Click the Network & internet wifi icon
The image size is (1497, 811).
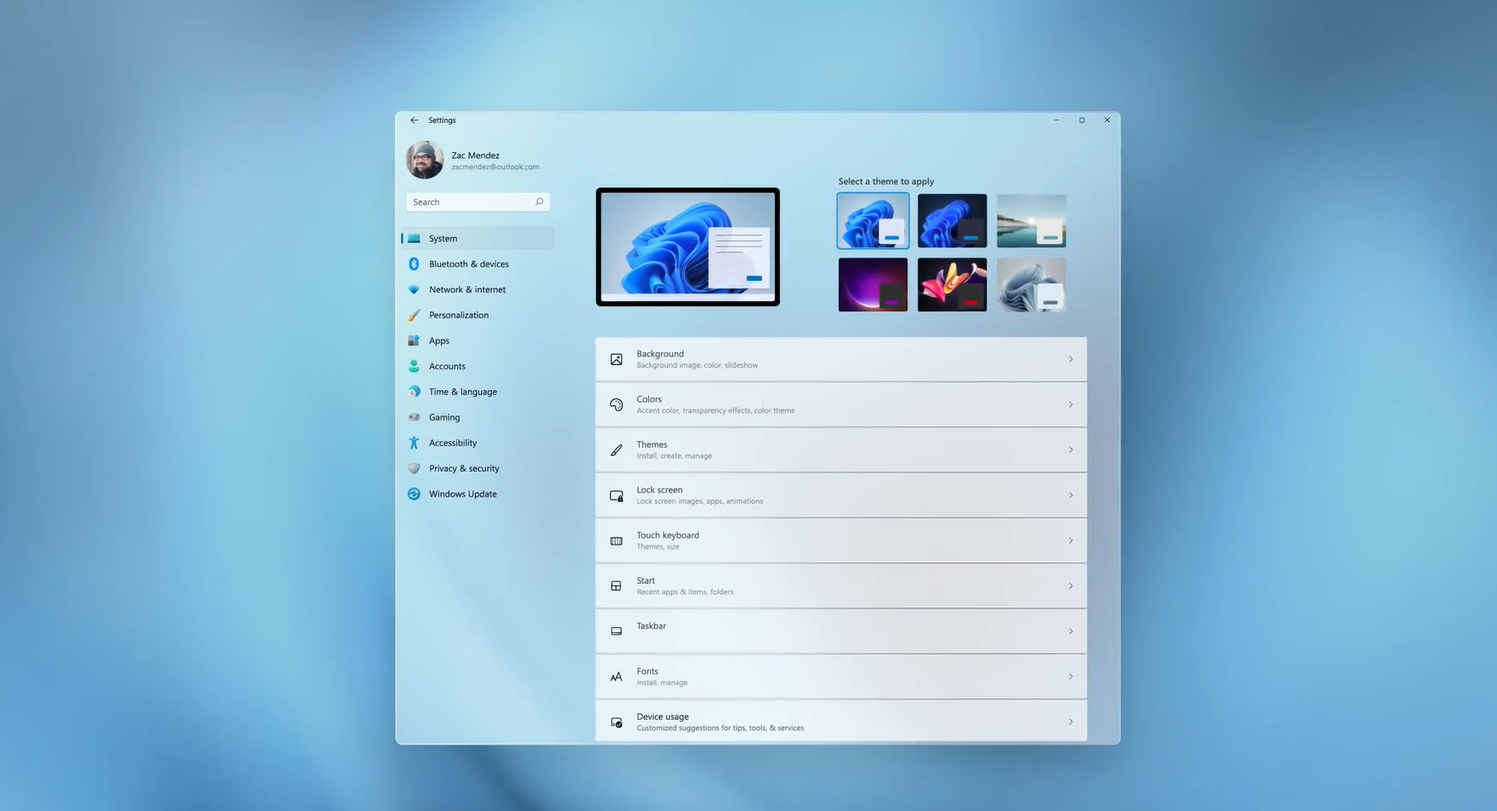414,290
